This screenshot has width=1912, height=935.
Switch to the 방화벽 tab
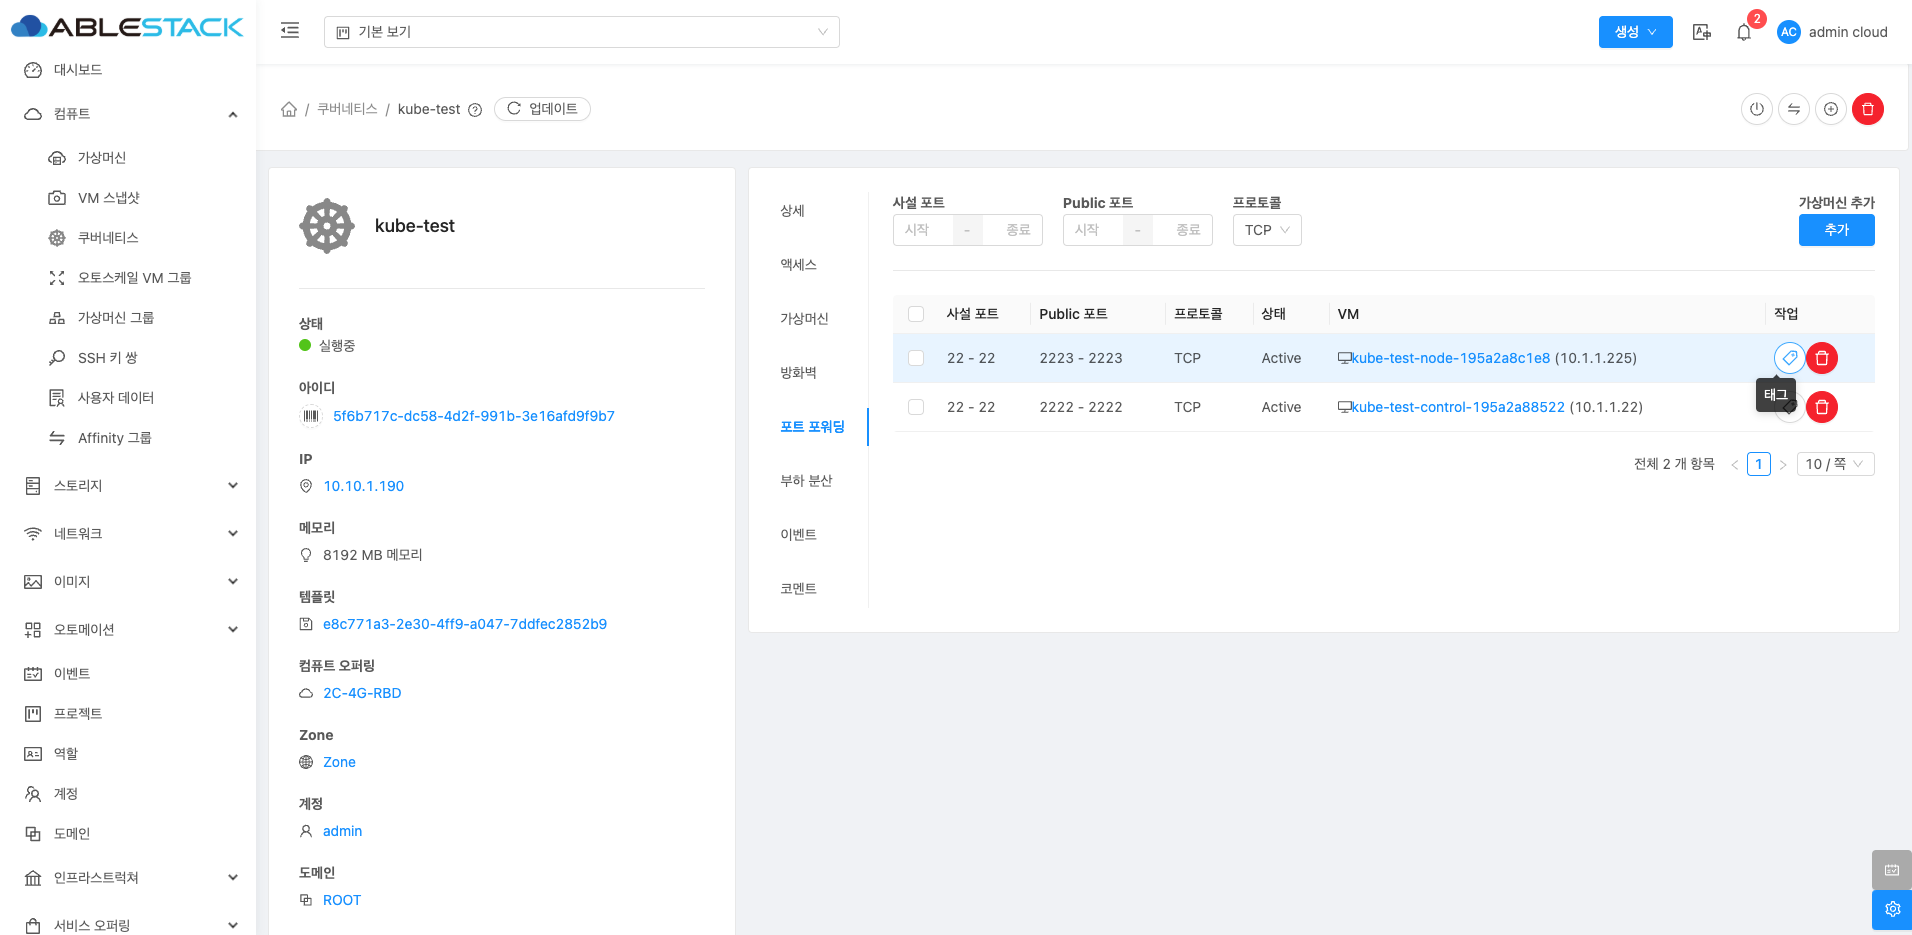pyautogui.click(x=798, y=373)
